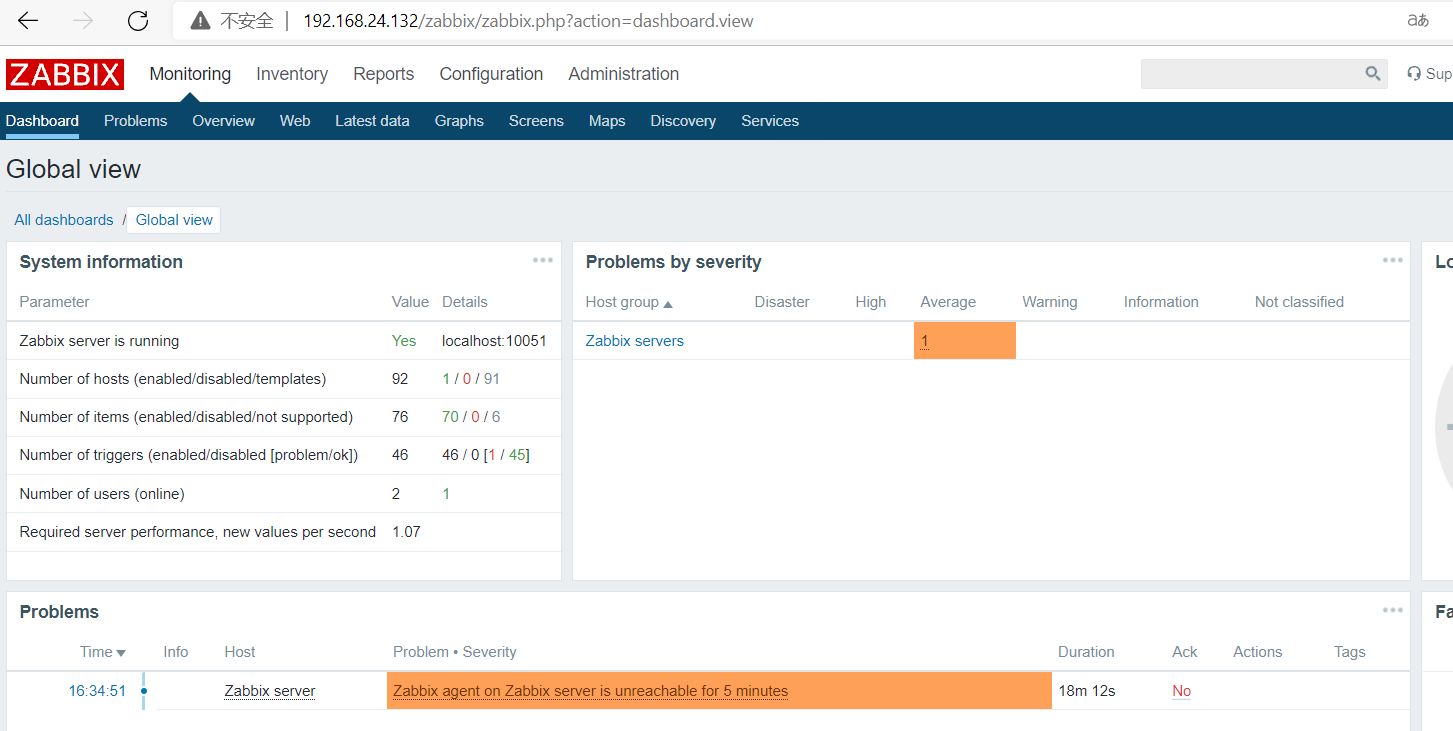Click the 'Warning' column header
Viewport: 1453px width, 731px height.
click(1050, 302)
